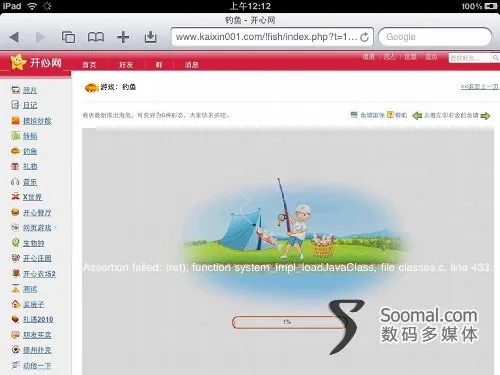The image size is (500, 375).
Task: Click the house icon for 买房子
Action: point(16,304)
